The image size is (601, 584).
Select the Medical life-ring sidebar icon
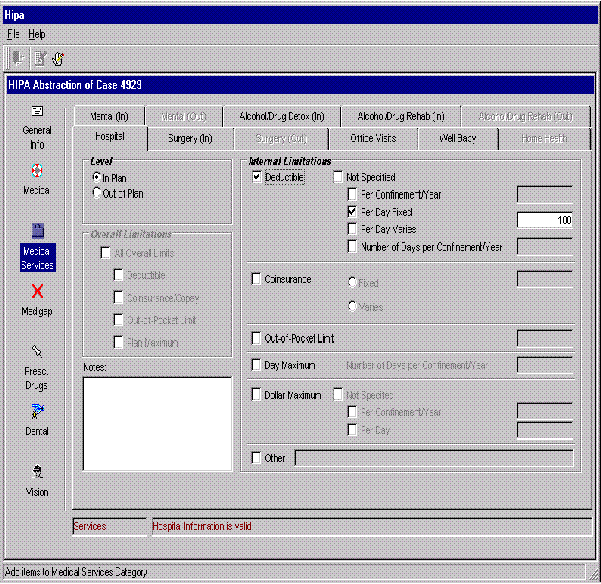pos(37,170)
